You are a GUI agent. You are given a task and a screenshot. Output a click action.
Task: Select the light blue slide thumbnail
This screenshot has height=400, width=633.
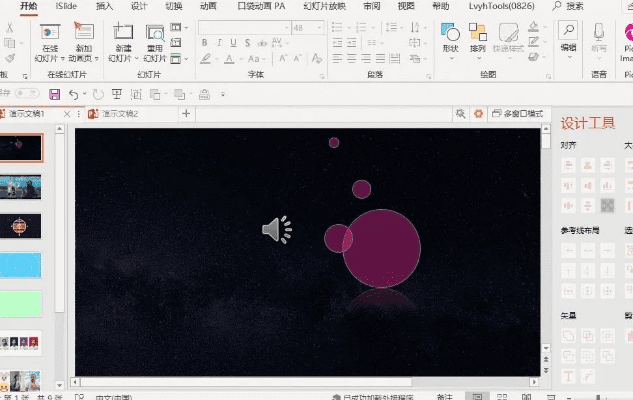[20, 264]
